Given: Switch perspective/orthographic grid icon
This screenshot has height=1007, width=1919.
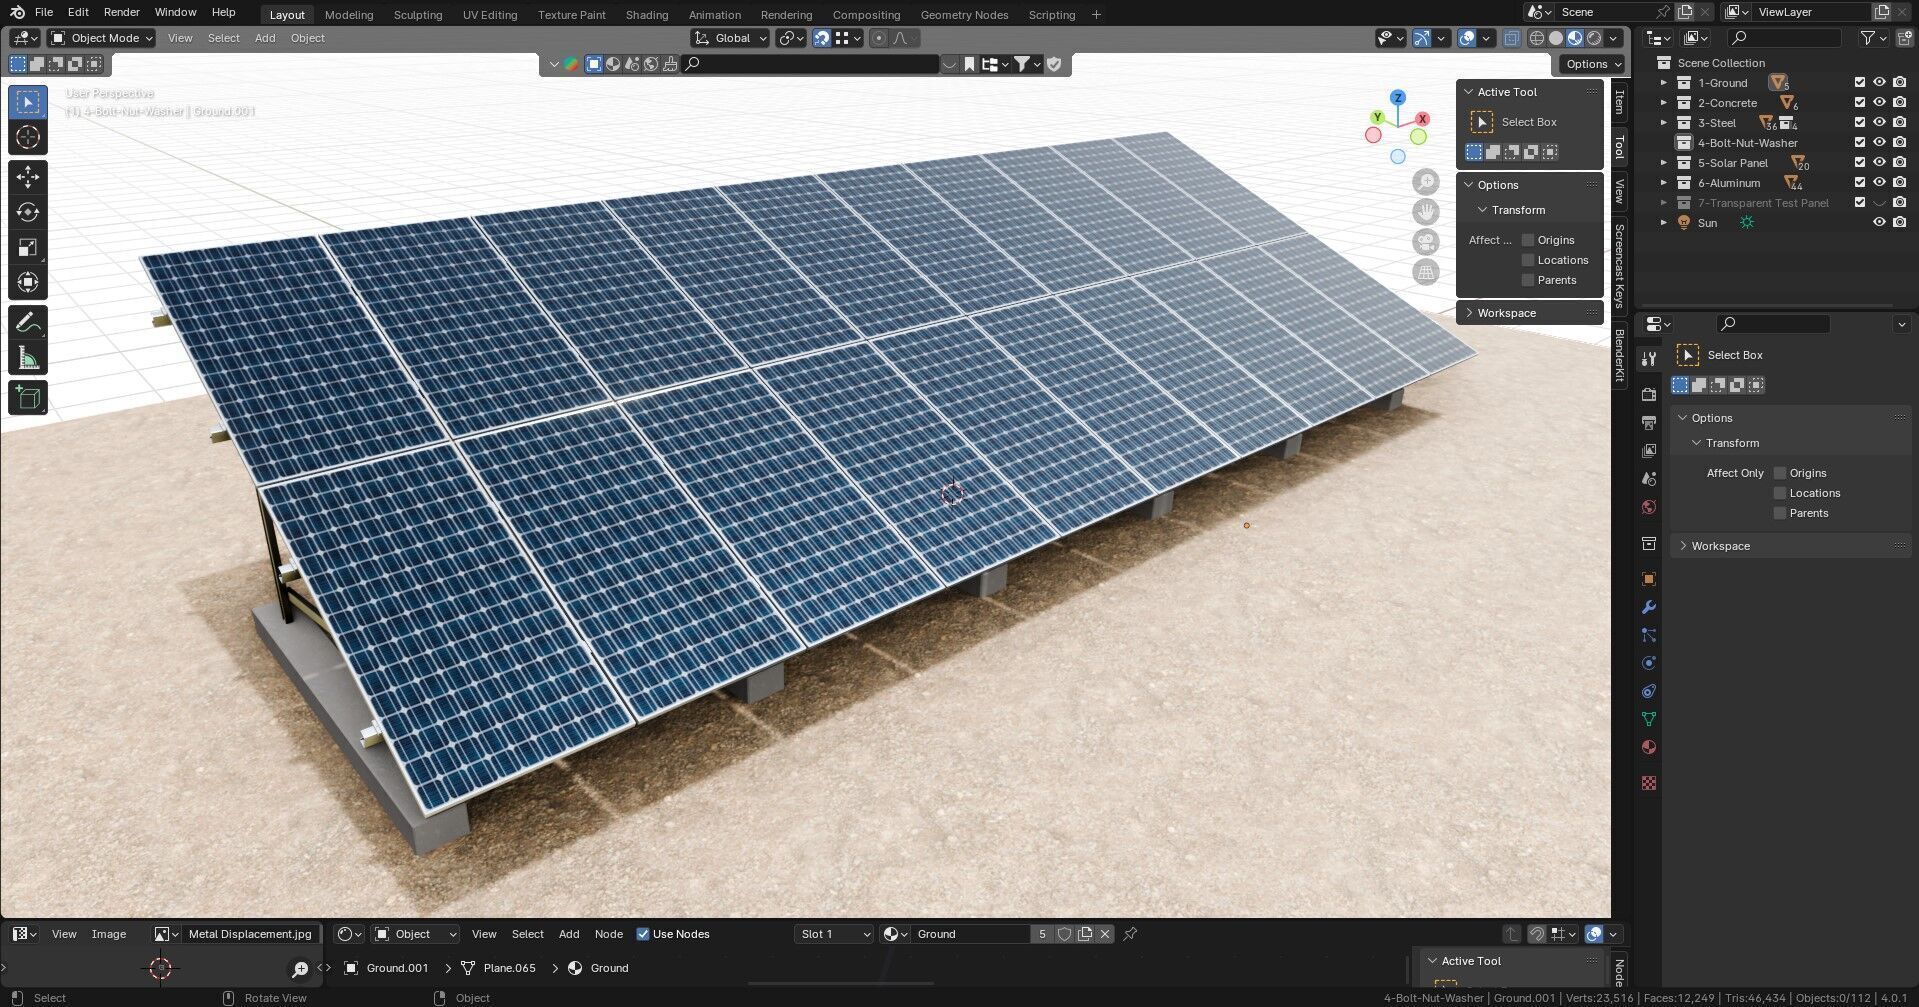Looking at the screenshot, I should 1425,272.
